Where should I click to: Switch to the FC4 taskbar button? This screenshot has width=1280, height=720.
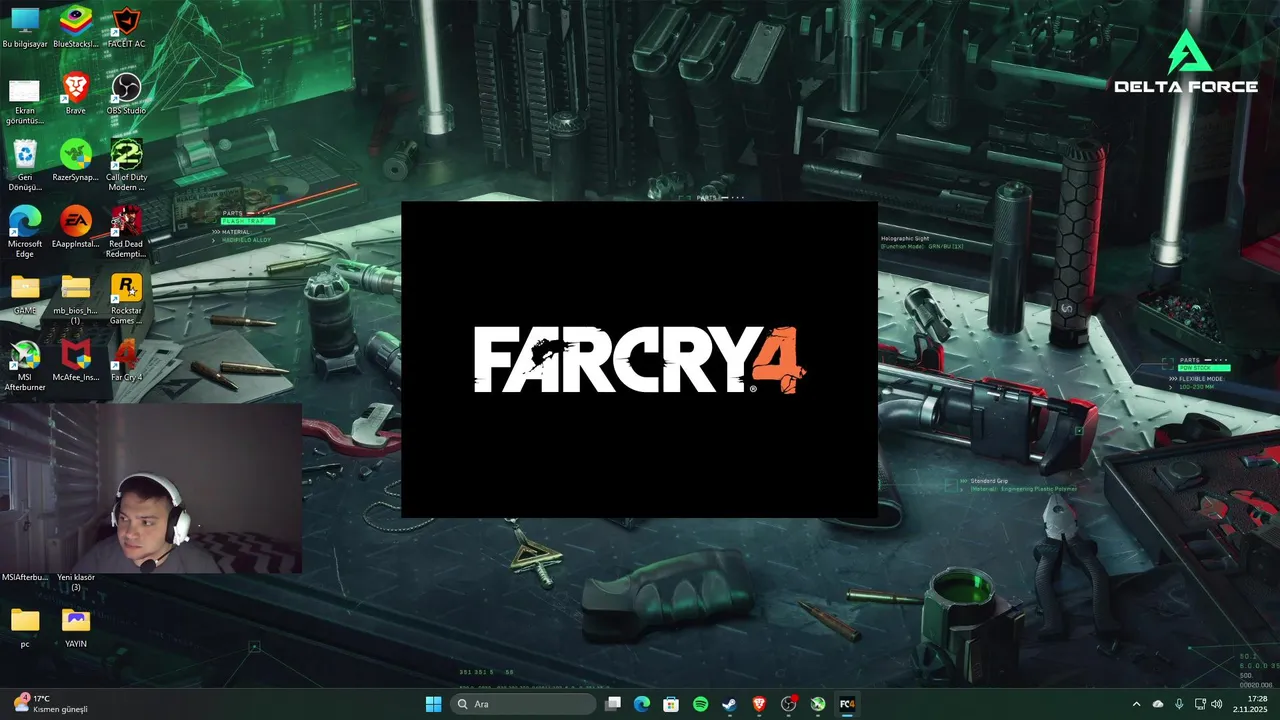[847, 704]
